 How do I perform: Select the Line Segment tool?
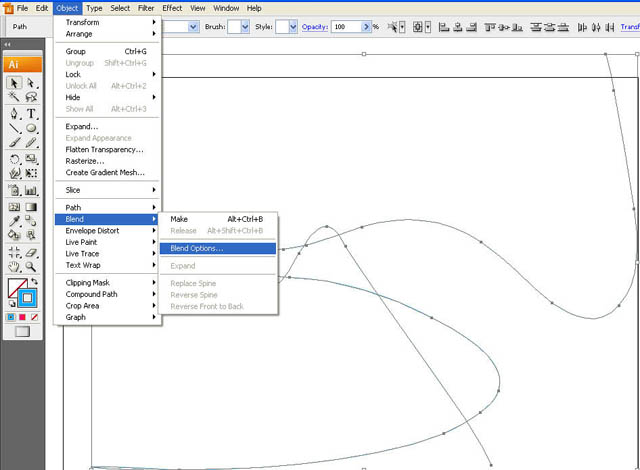[x=14, y=128]
